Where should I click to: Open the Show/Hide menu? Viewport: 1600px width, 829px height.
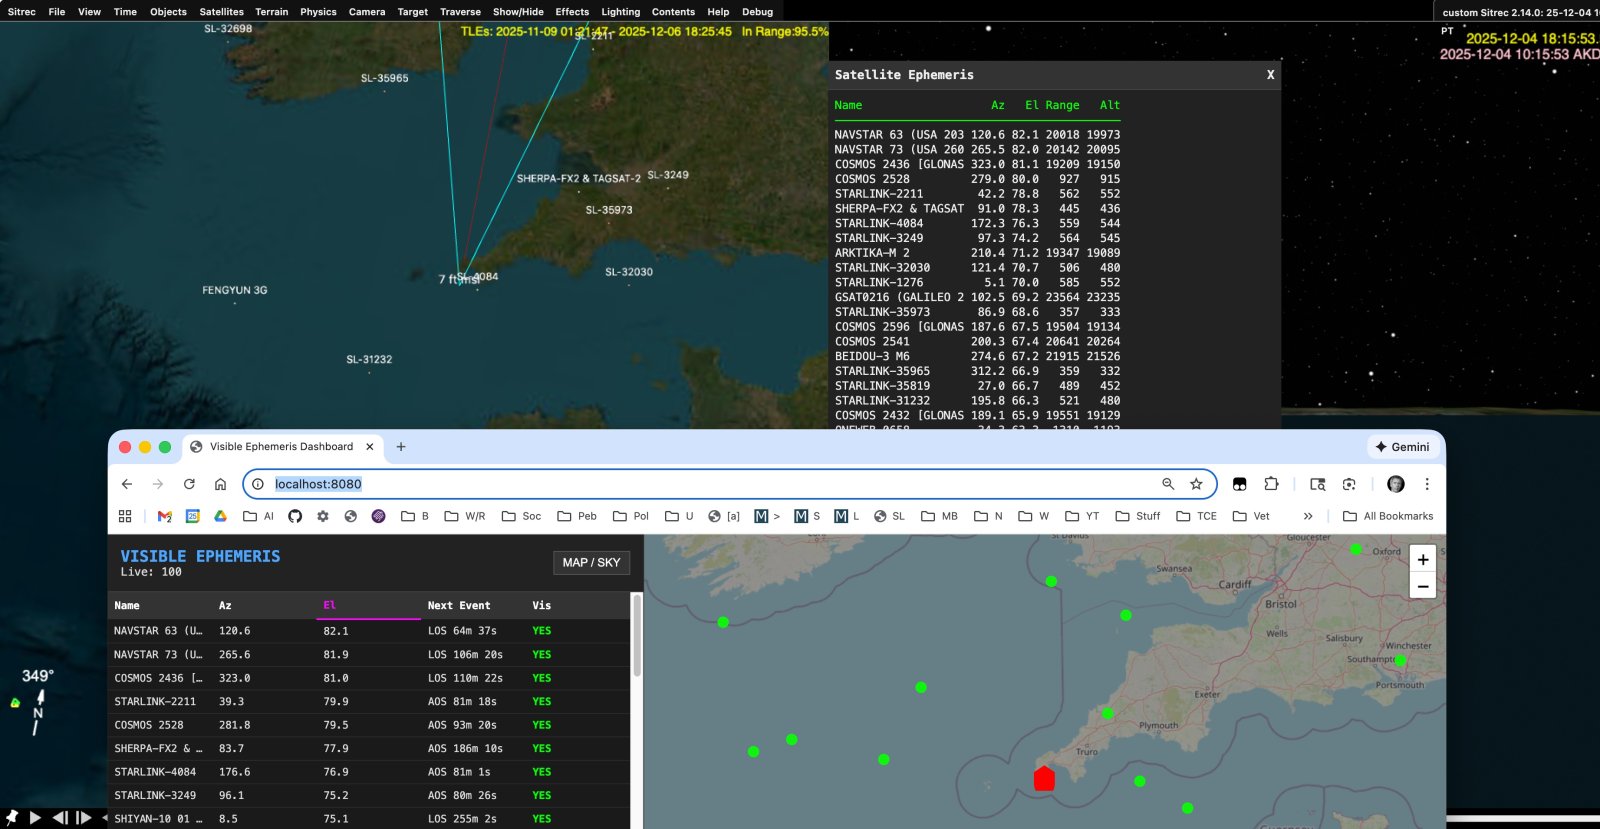[x=518, y=12]
